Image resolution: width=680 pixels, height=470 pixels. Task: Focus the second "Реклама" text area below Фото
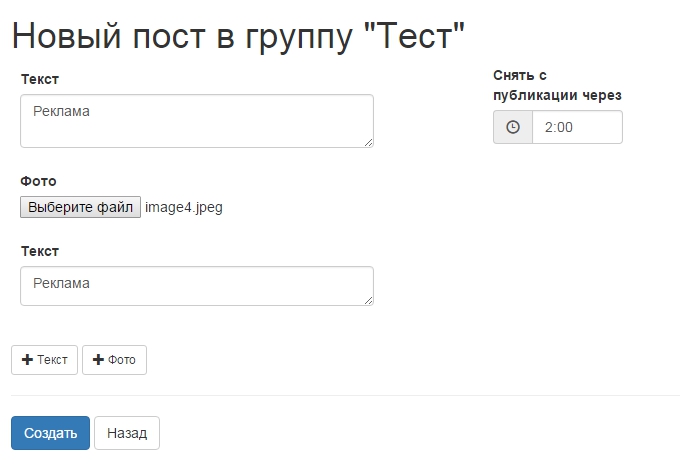pyautogui.click(x=196, y=286)
